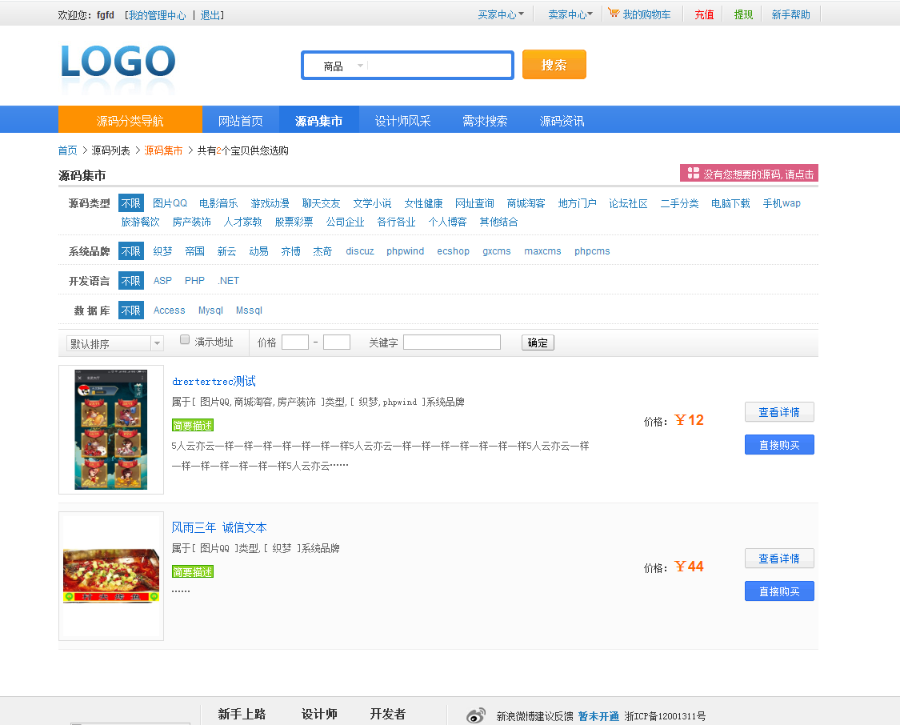
Task: Filter language by .NET
Action: (x=228, y=281)
